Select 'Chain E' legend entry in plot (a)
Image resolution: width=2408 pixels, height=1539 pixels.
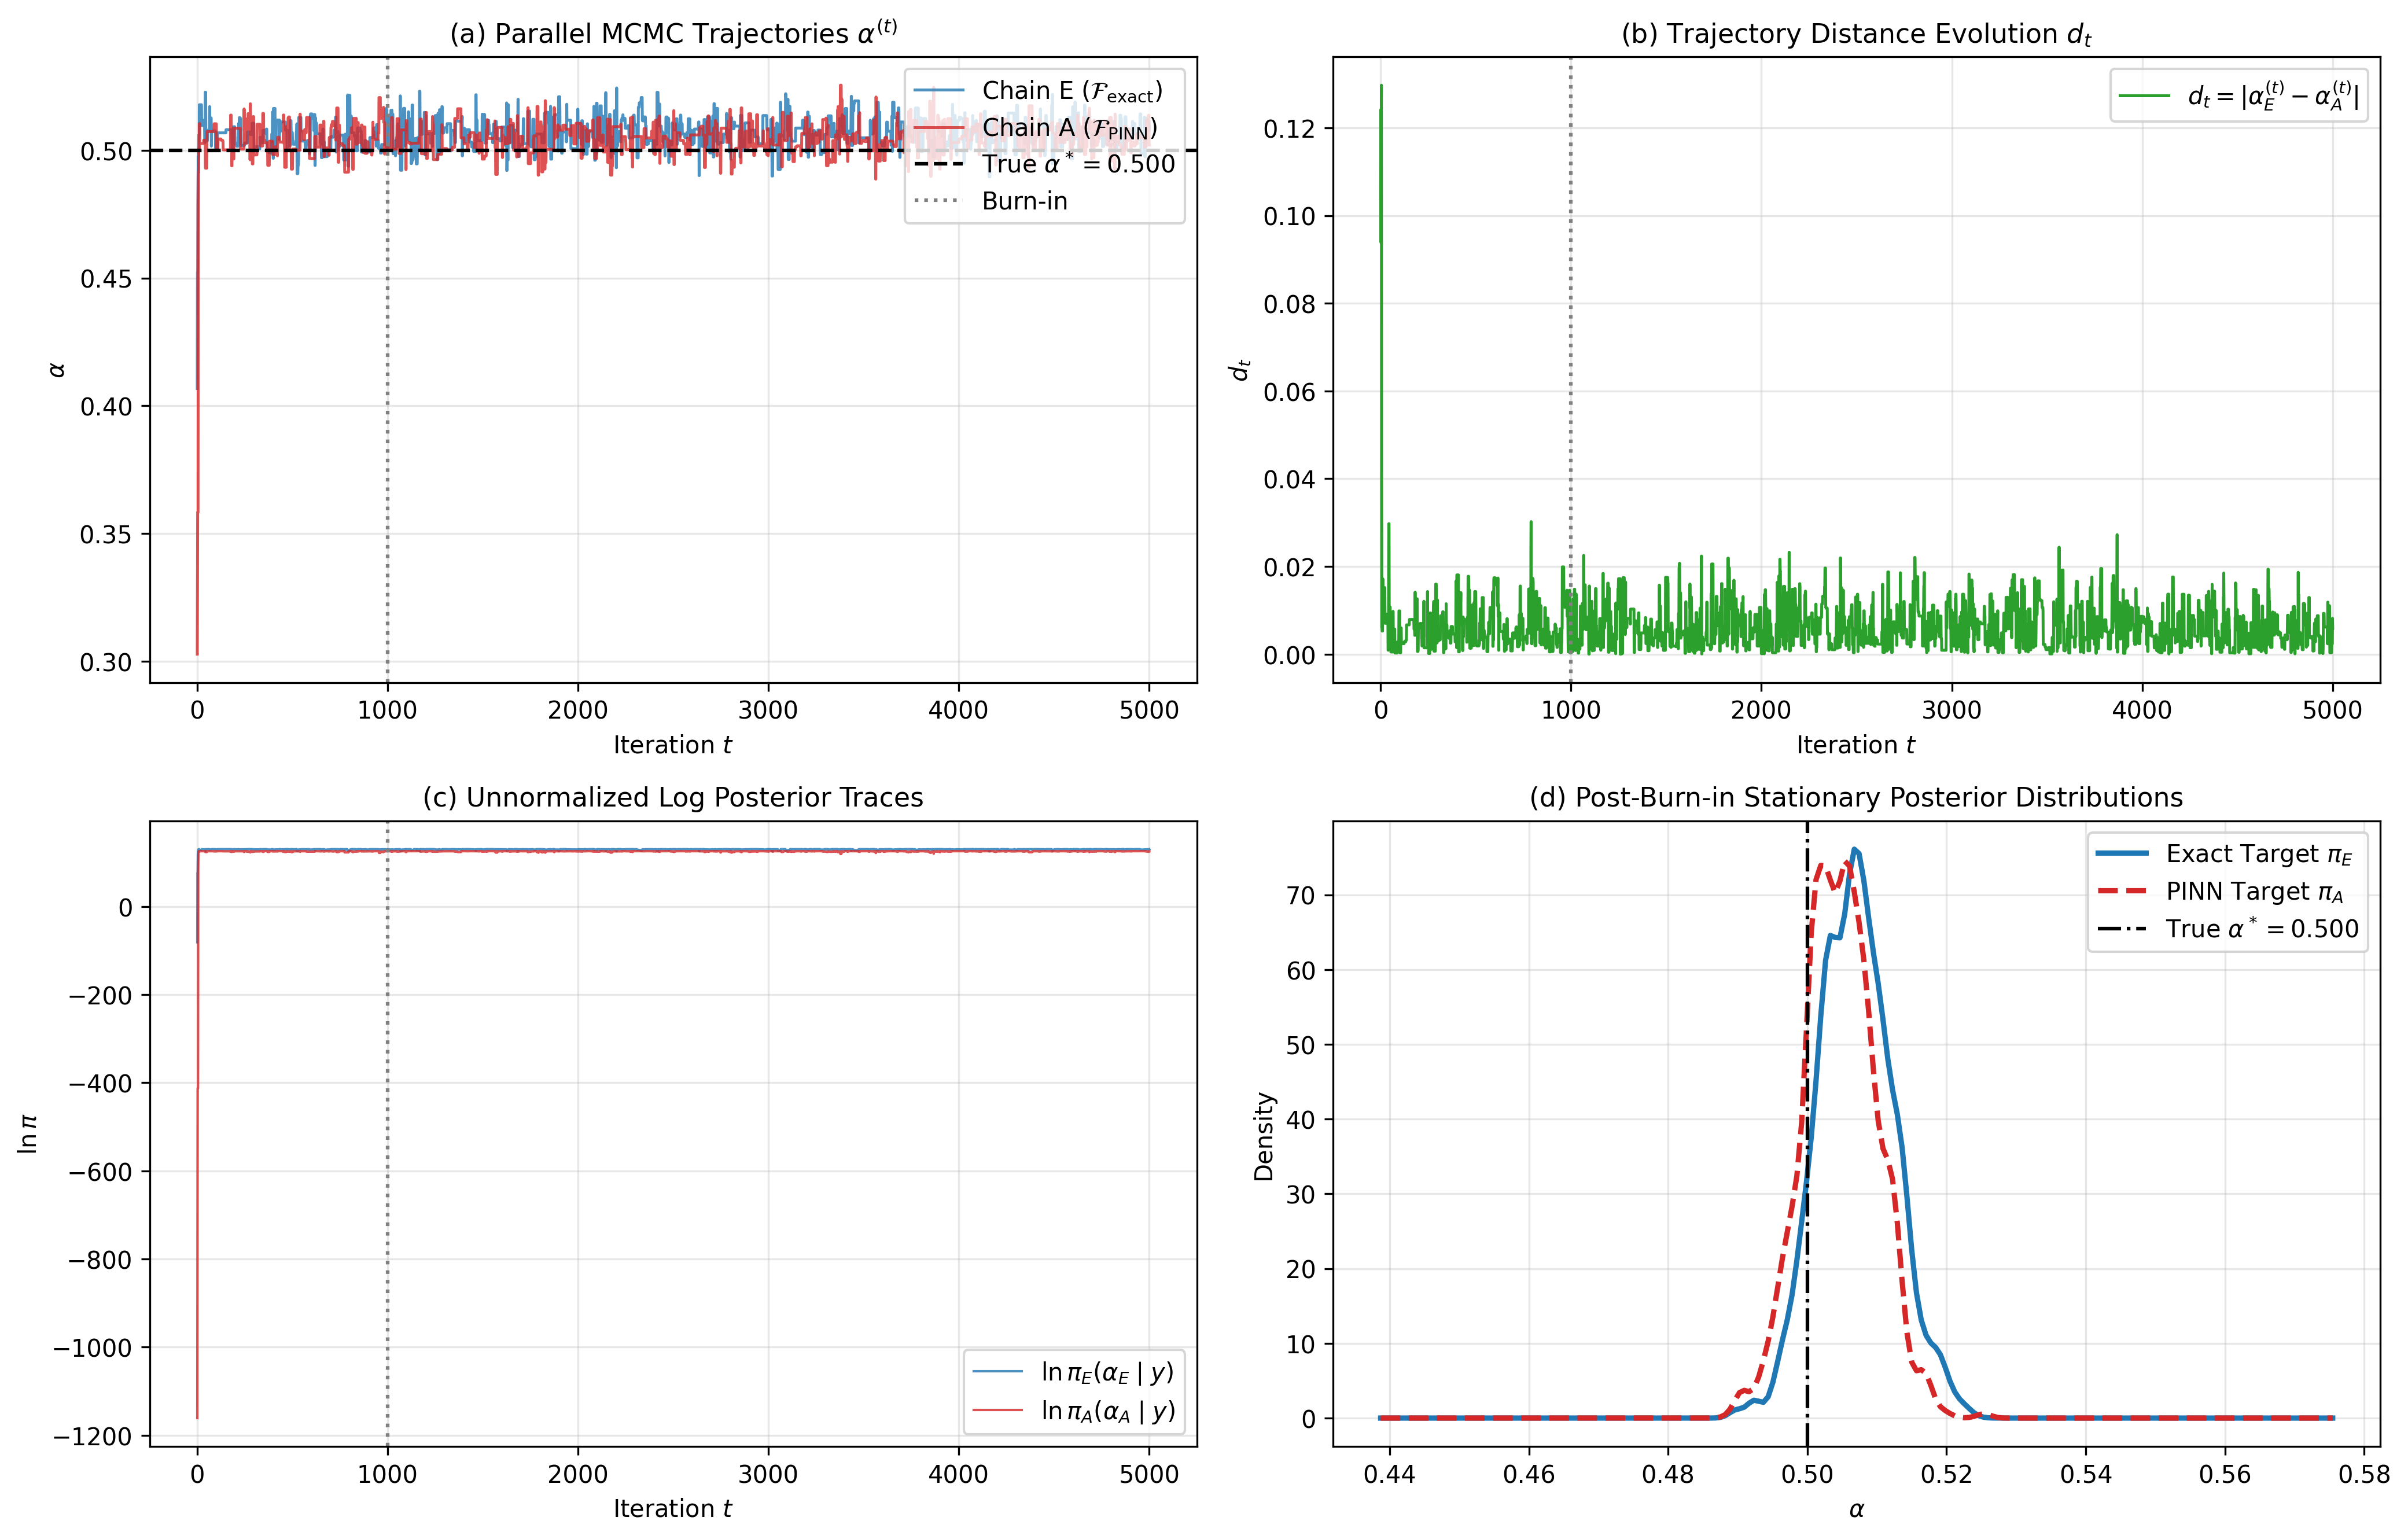pyautogui.click(x=1038, y=91)
